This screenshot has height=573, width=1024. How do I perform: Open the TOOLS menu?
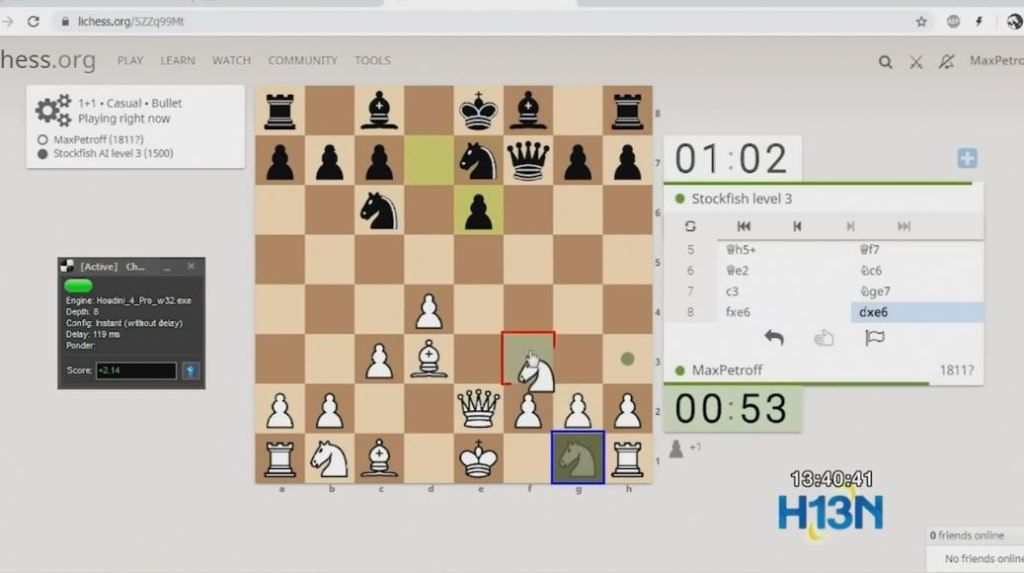tap(372, 61)
